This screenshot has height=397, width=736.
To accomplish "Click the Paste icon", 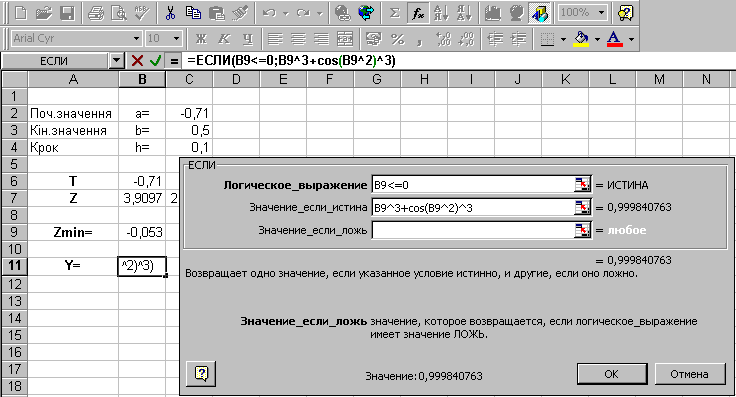I will click(217, 13).
